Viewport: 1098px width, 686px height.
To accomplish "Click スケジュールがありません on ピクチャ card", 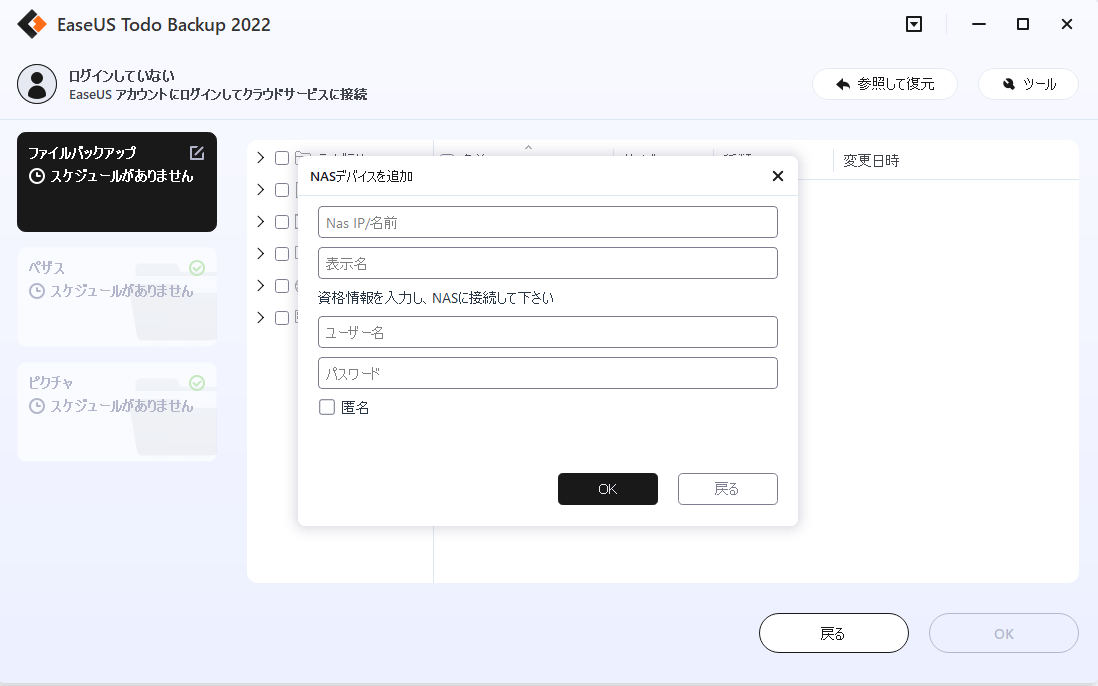I will point(121,406).
